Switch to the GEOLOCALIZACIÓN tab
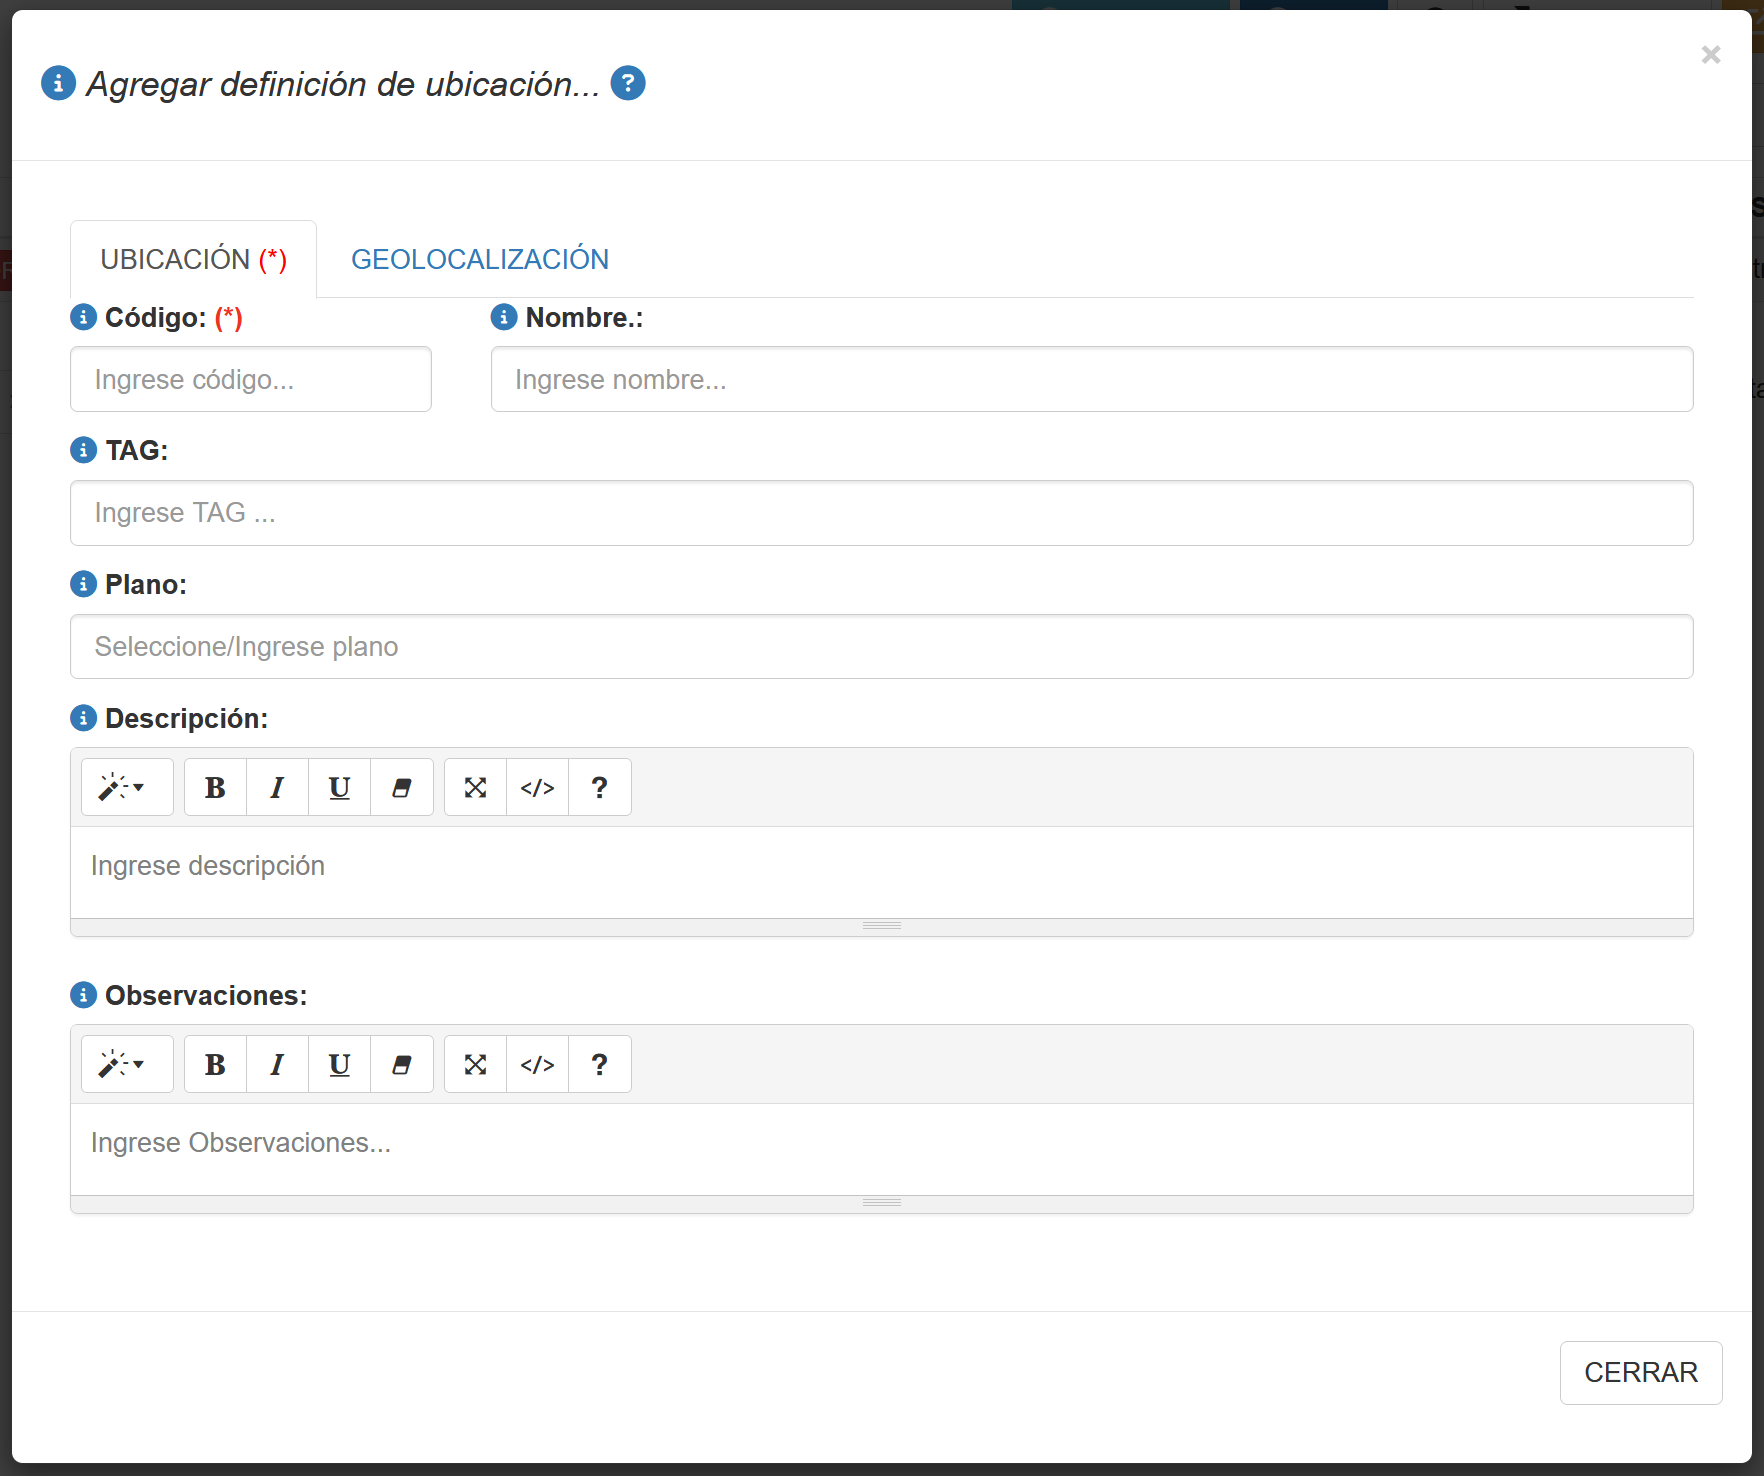Screen dimensions: 1764x1476 click(x=479, y=259)
